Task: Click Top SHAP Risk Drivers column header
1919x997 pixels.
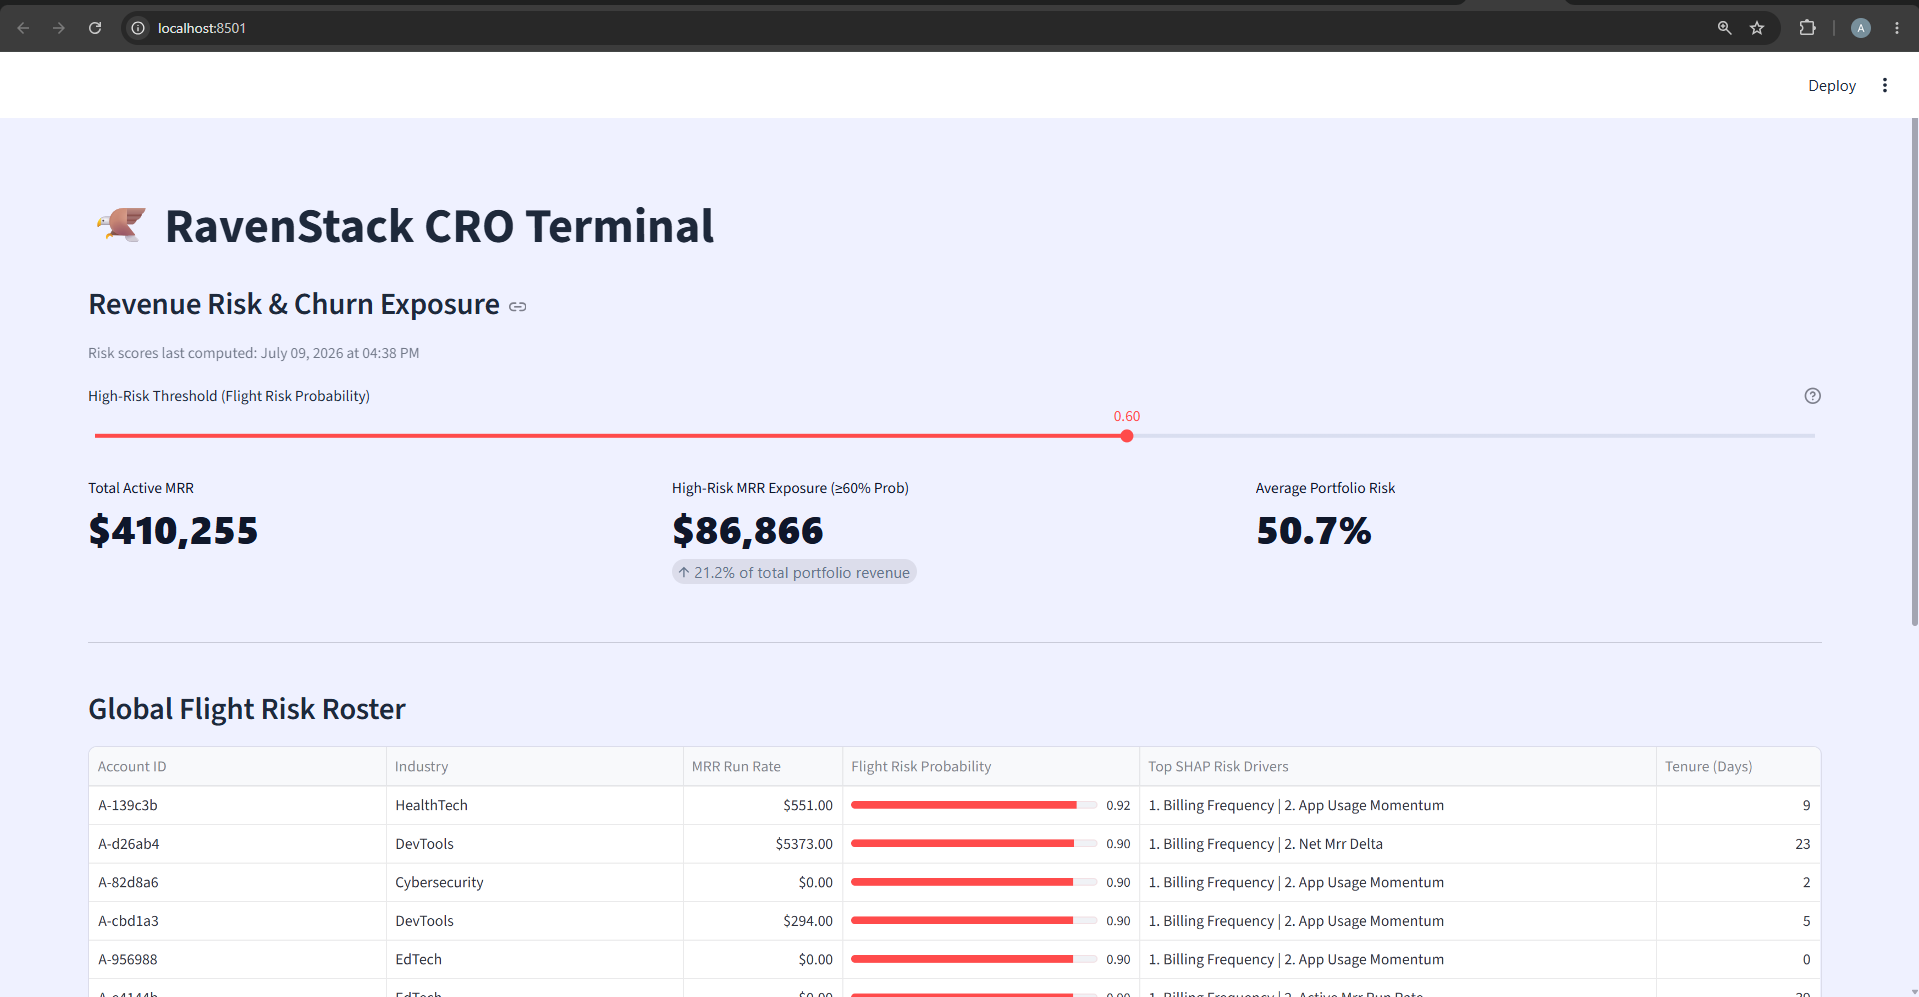Action: pos(1398,767)
